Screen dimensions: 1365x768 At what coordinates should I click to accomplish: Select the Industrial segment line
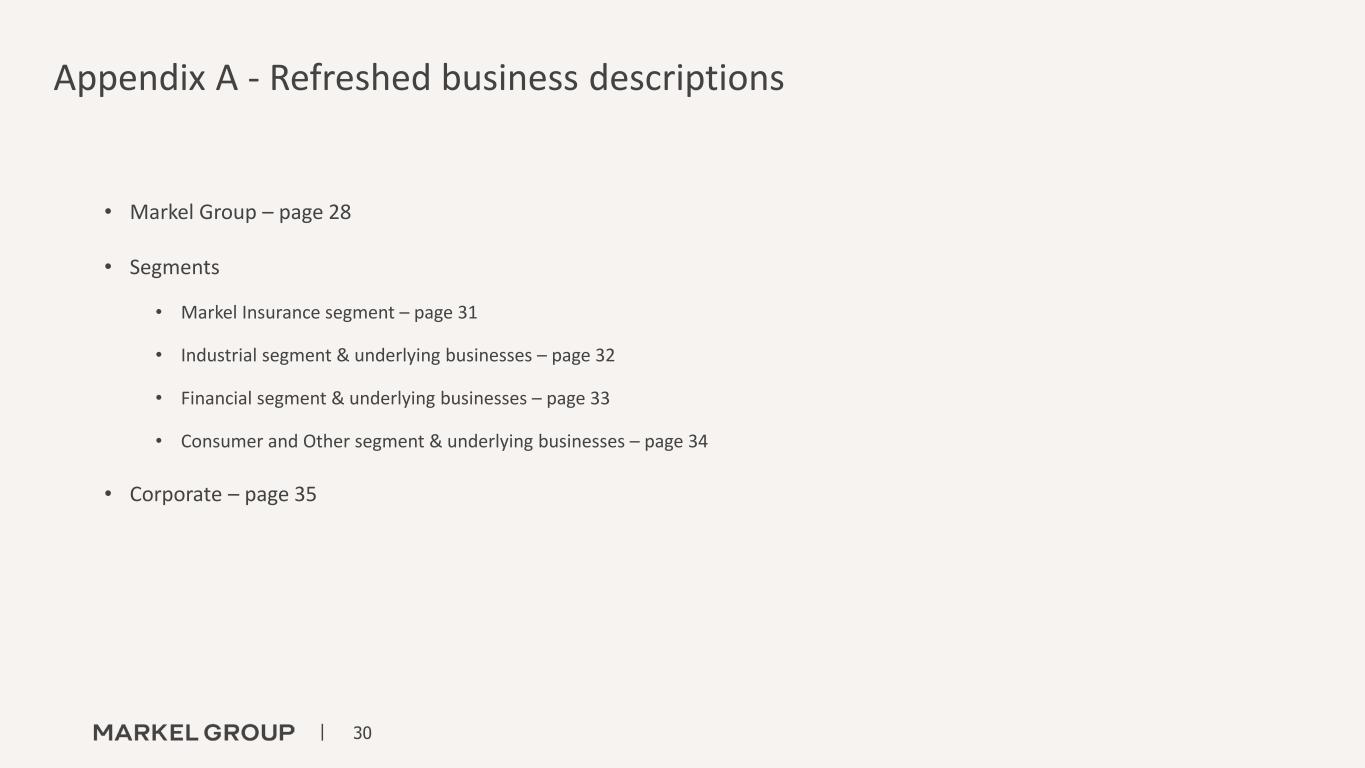pyautogui.click(x=397, y=355)
